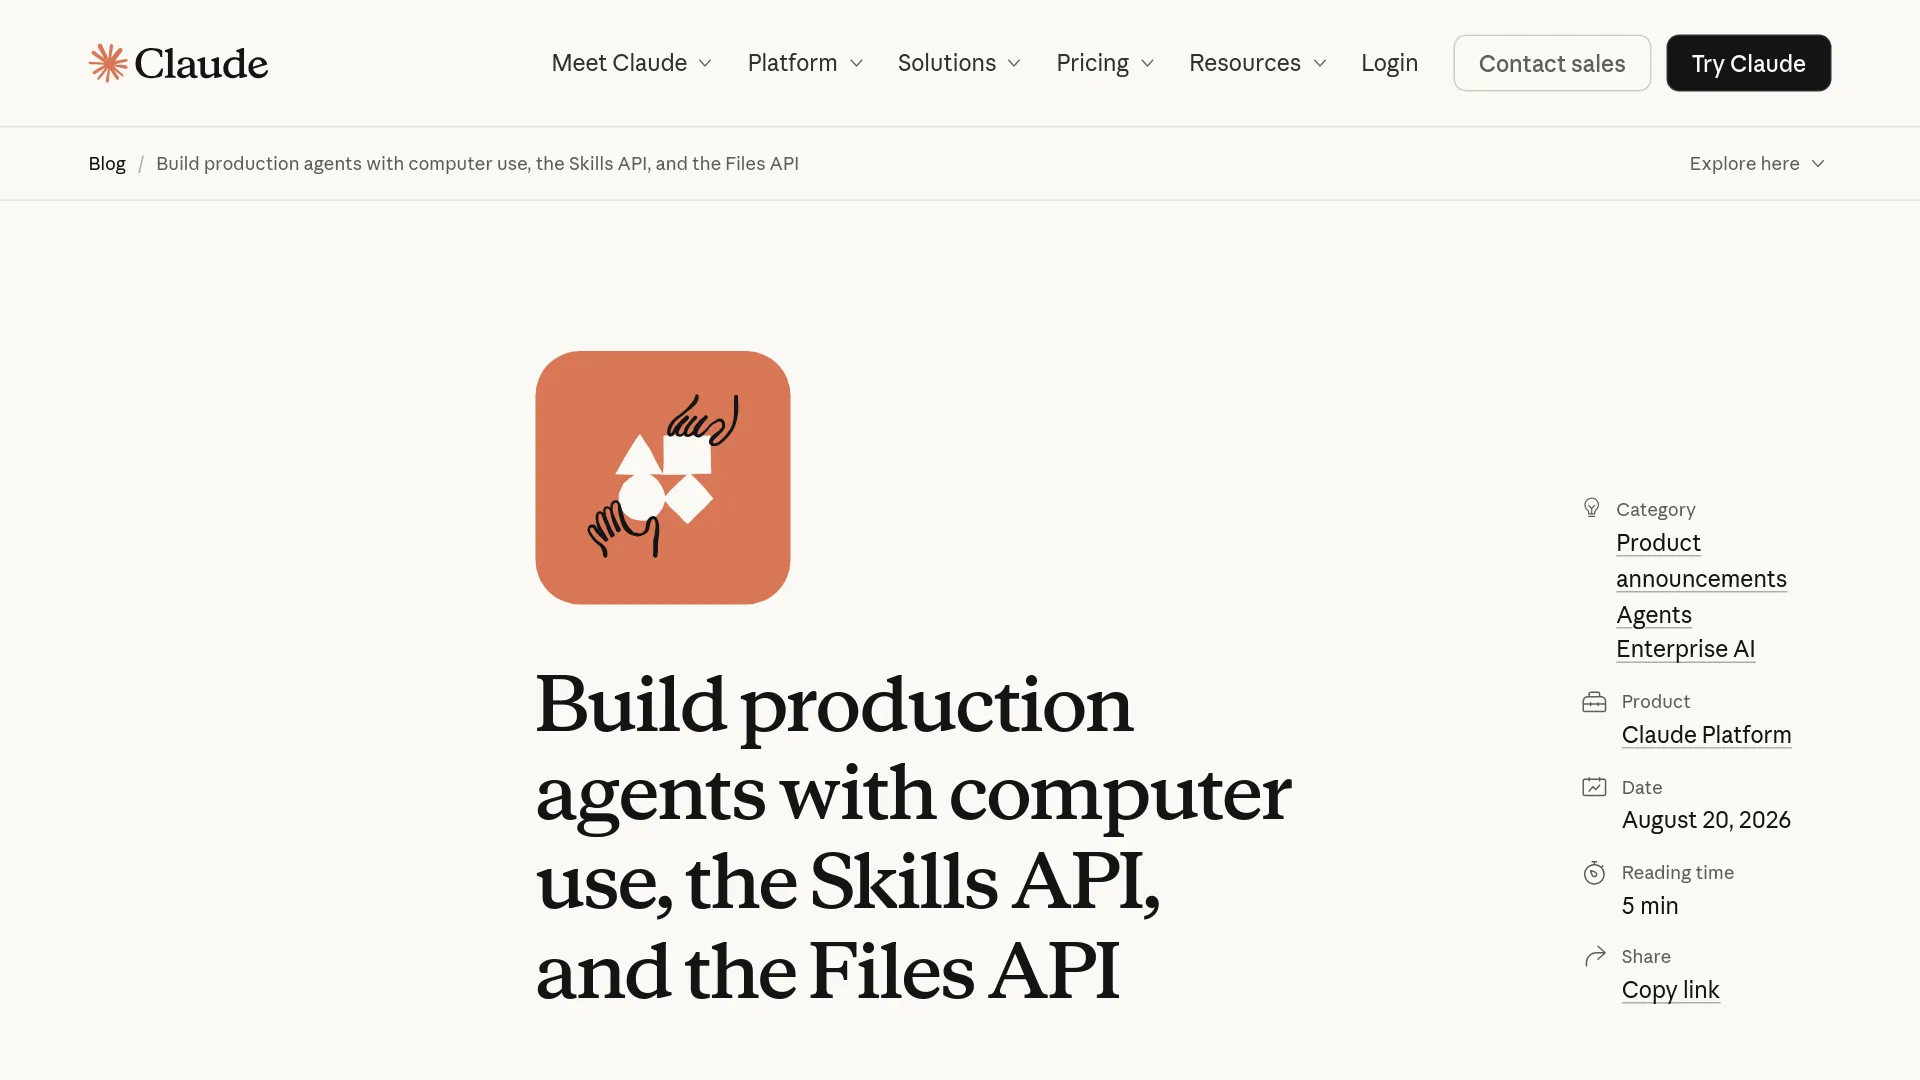Go back to Blog in breadcrumb
The image size is (1920, 1080).
(107, 163)
